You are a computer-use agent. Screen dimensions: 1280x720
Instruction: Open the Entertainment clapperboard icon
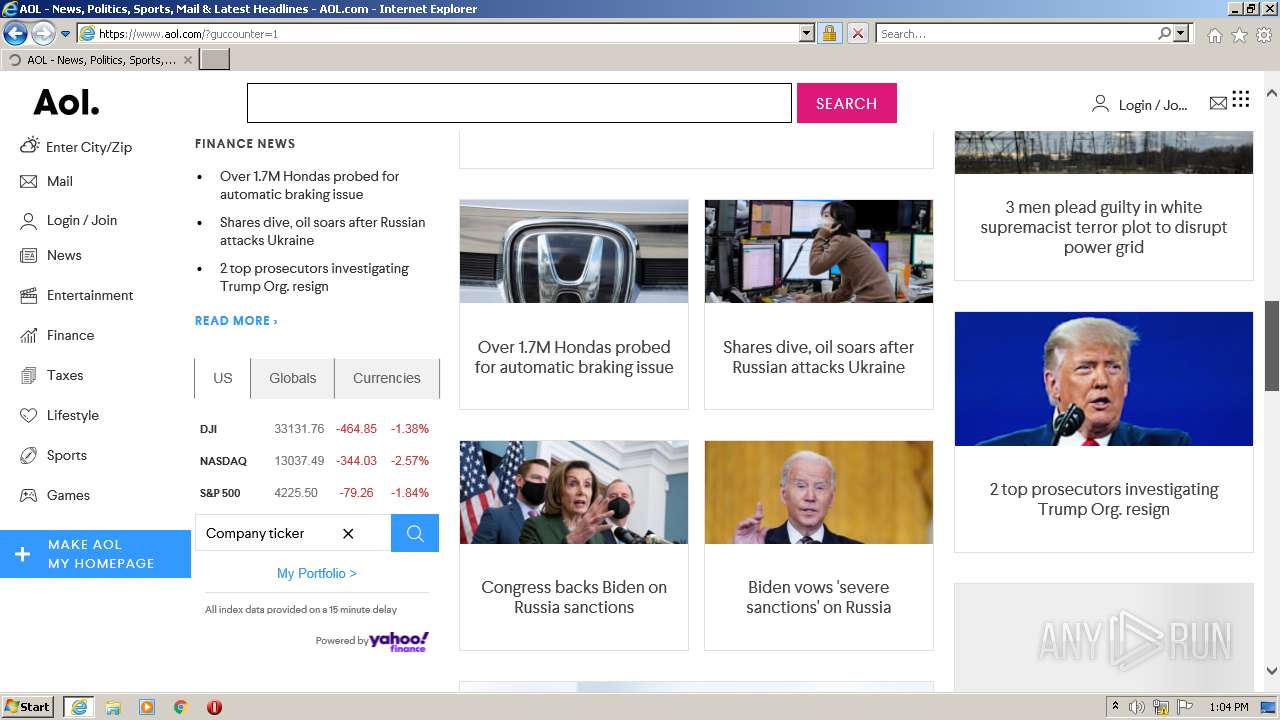pyautogui.click(x=28, y=296)
